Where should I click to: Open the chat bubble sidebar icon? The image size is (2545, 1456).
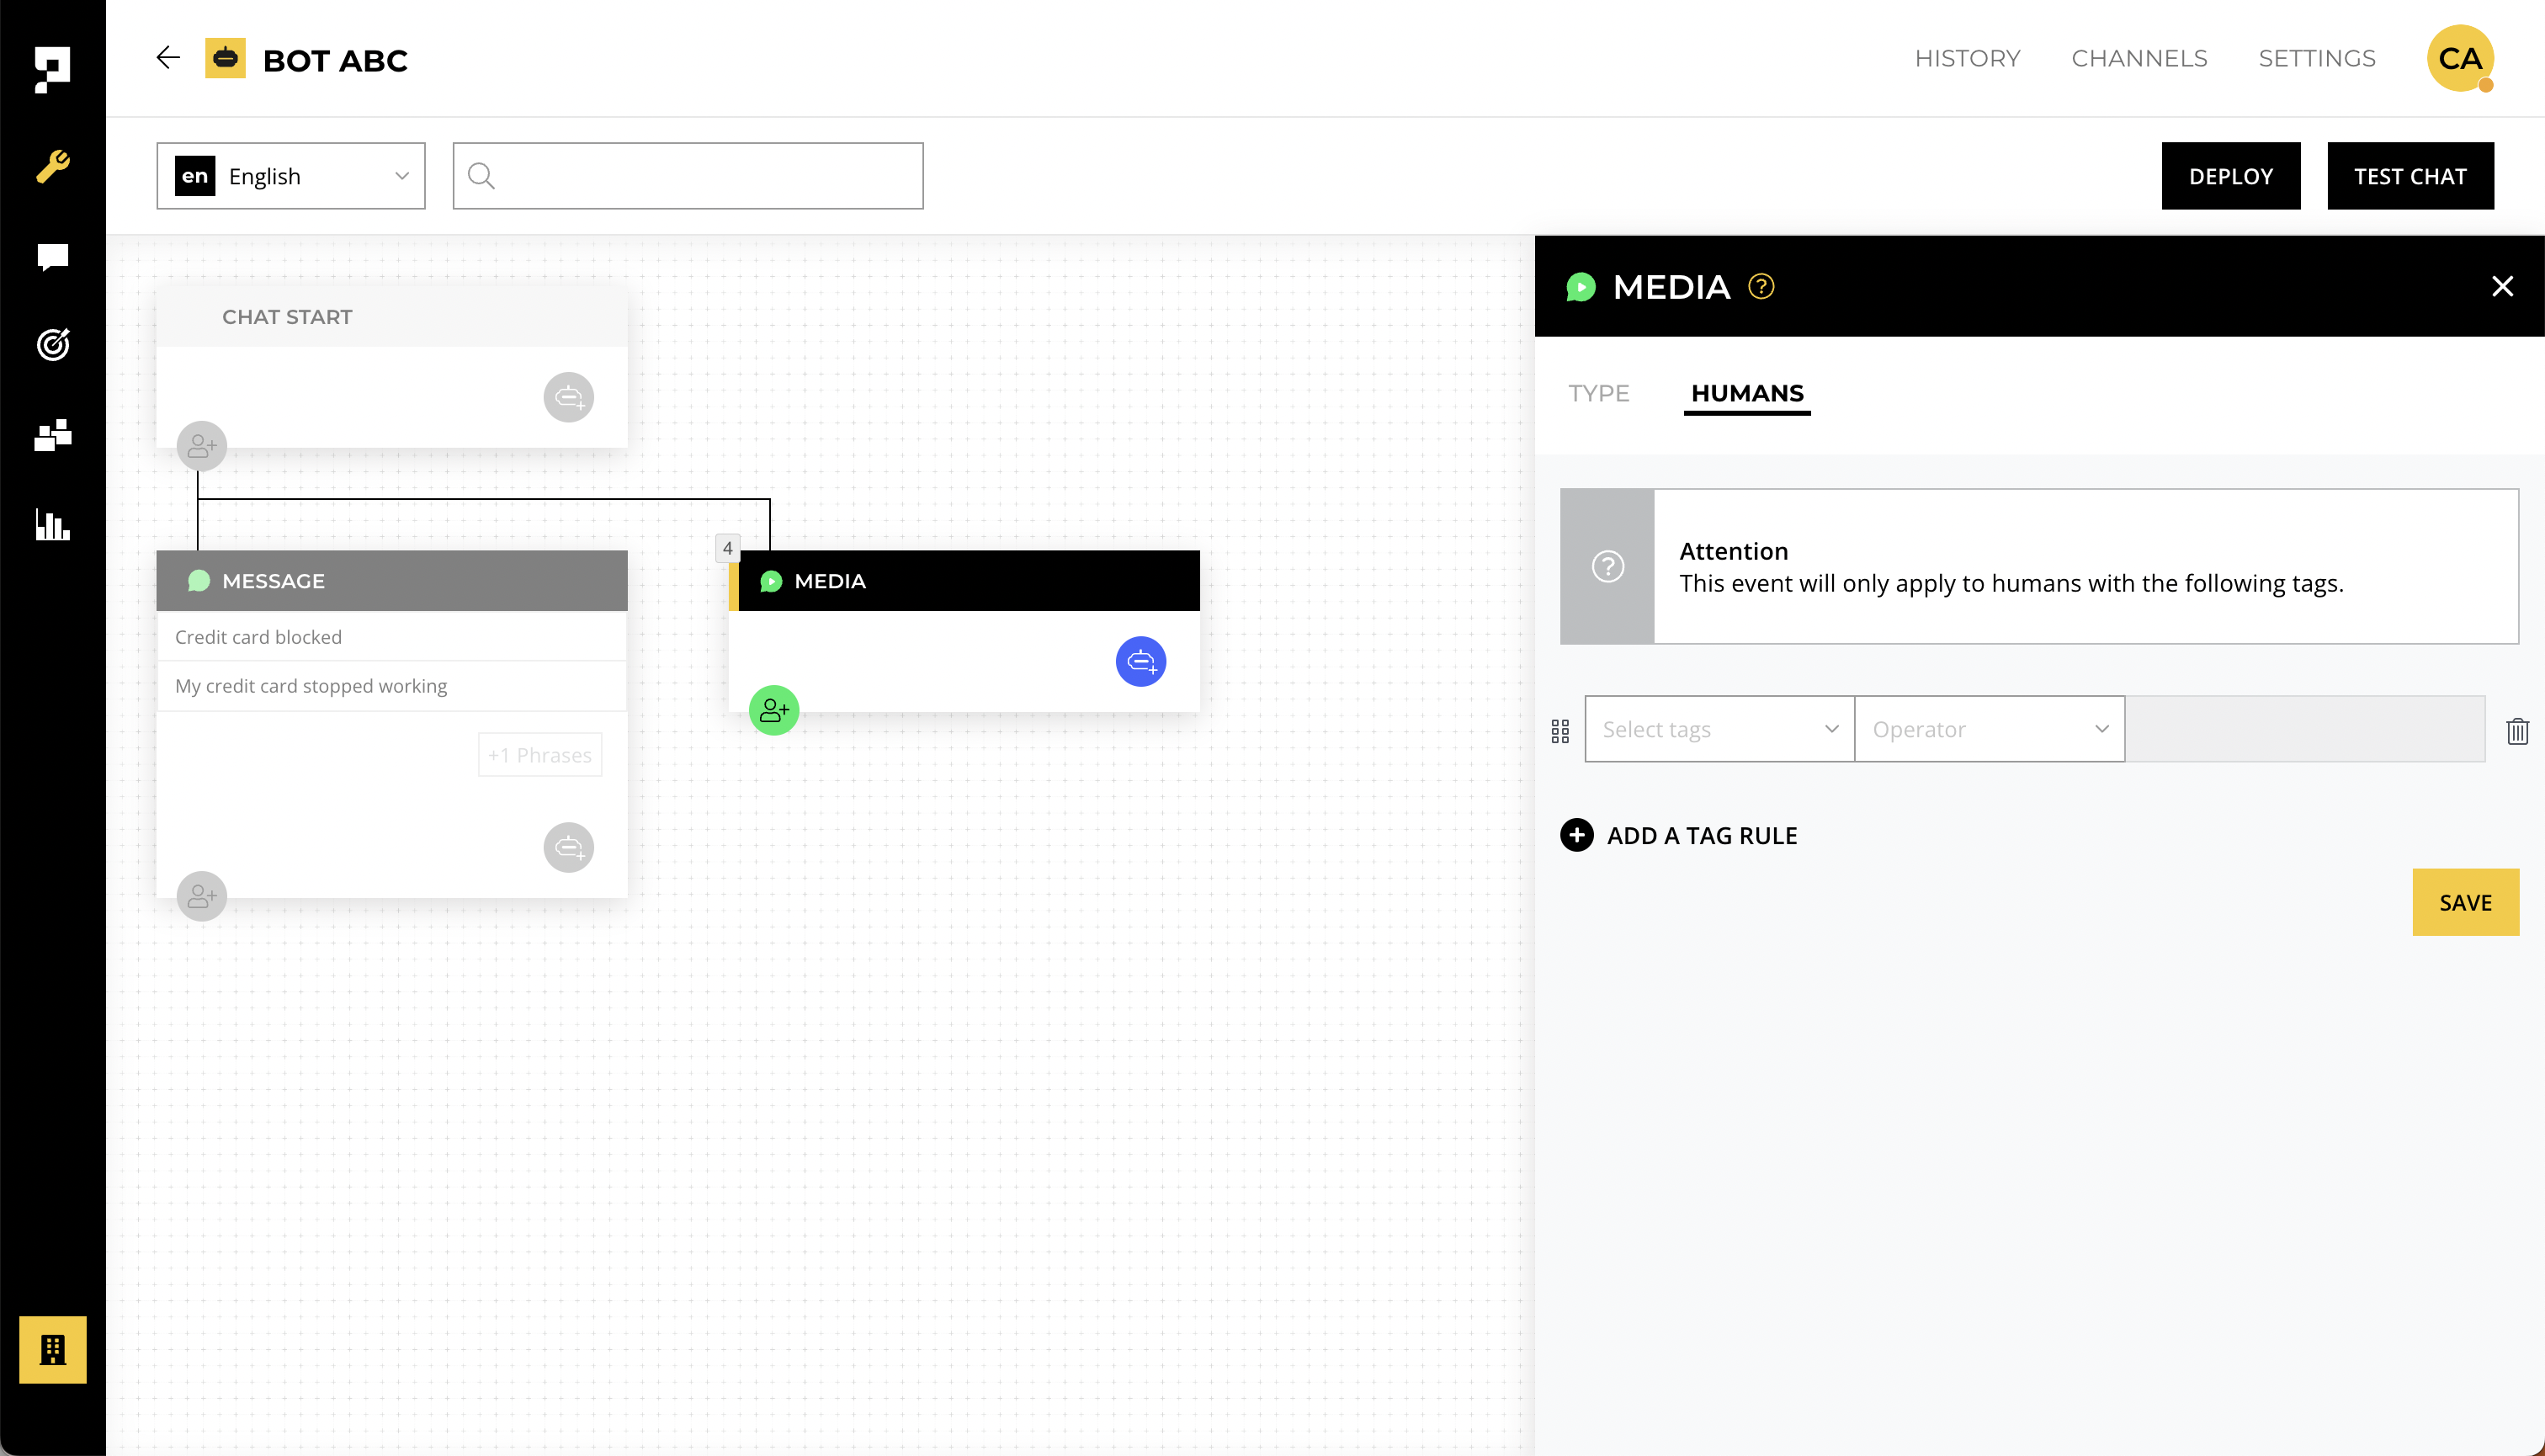52,257
